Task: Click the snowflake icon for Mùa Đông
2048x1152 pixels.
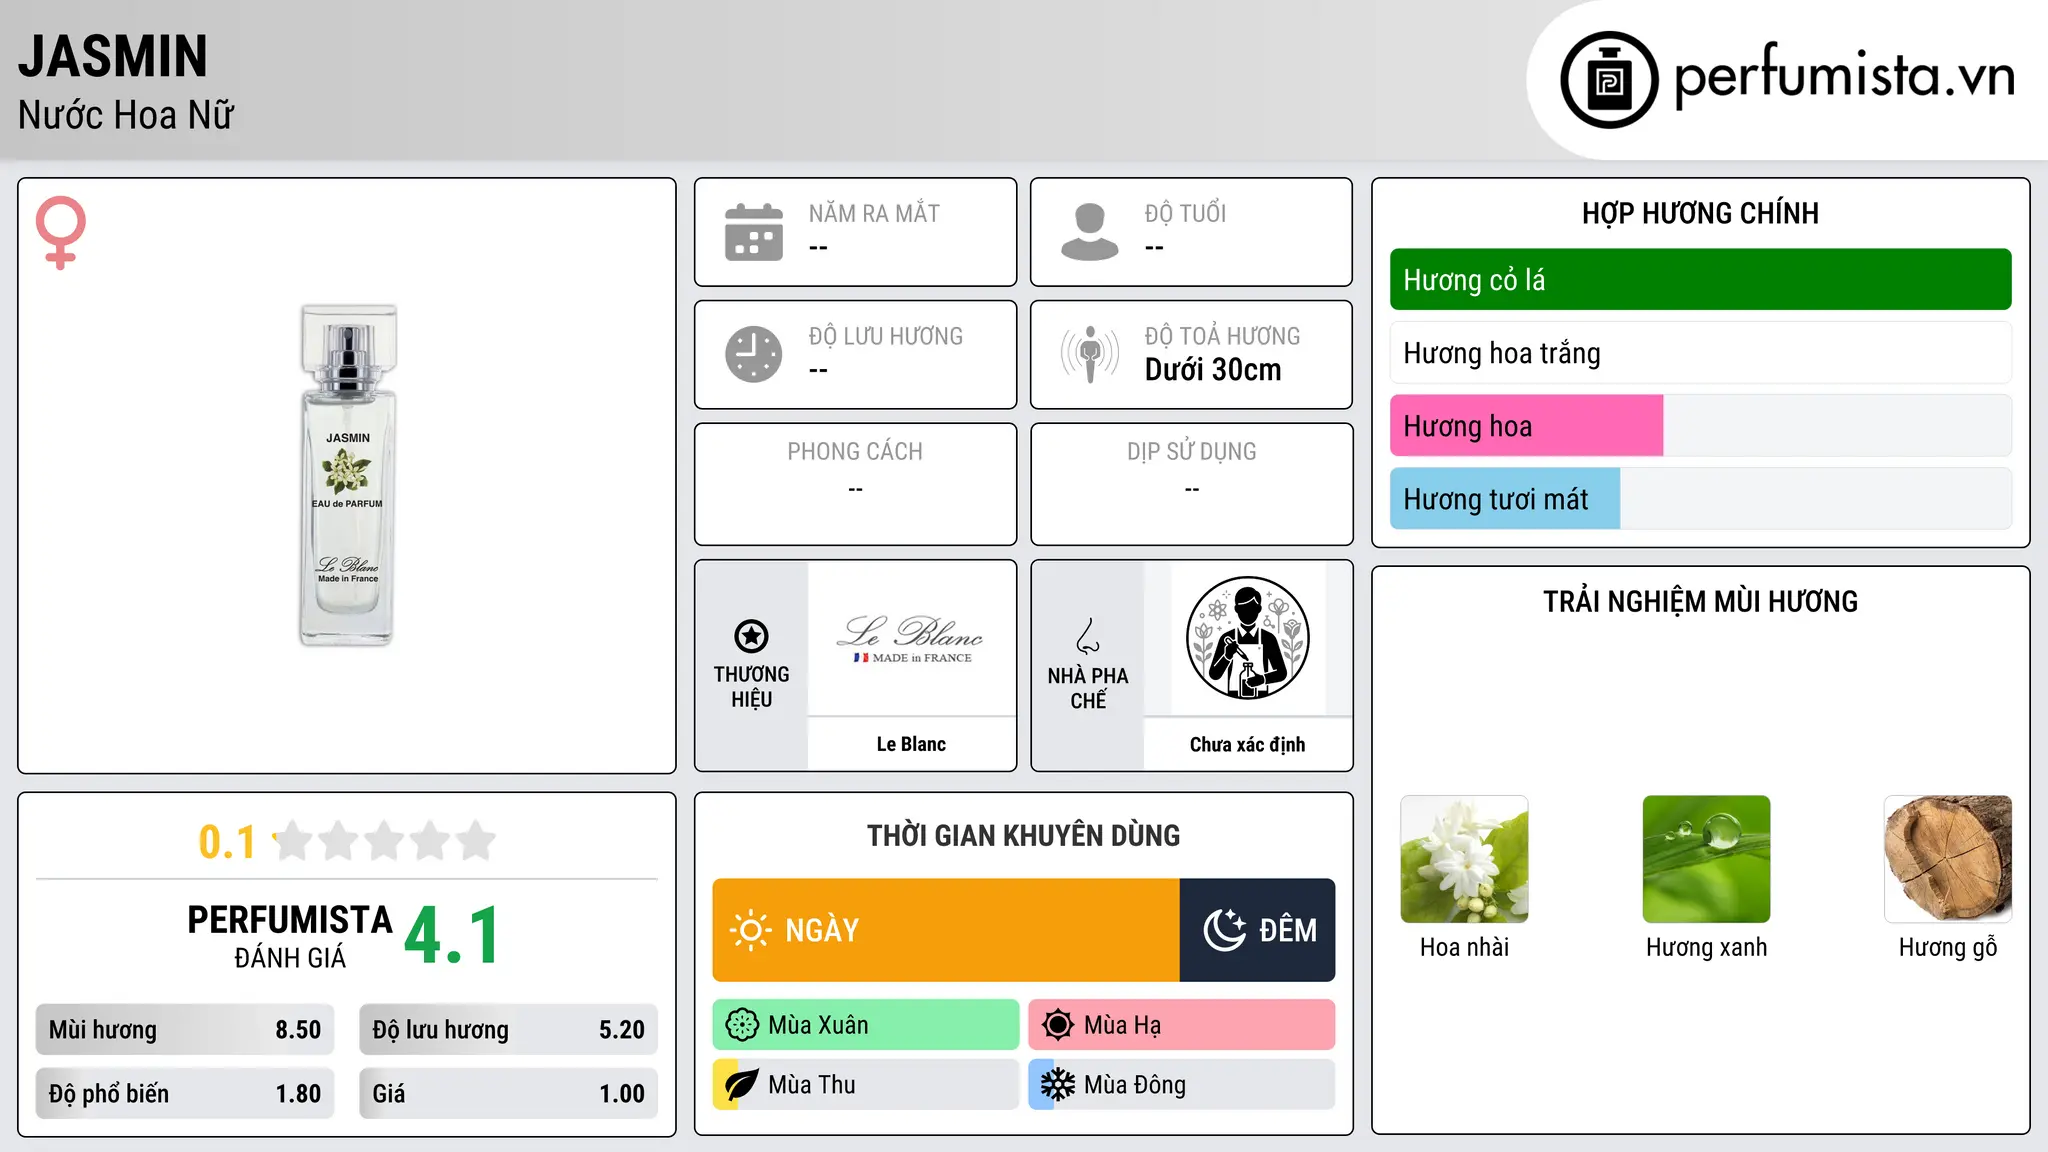Action: click(x=1058, y=1085)
